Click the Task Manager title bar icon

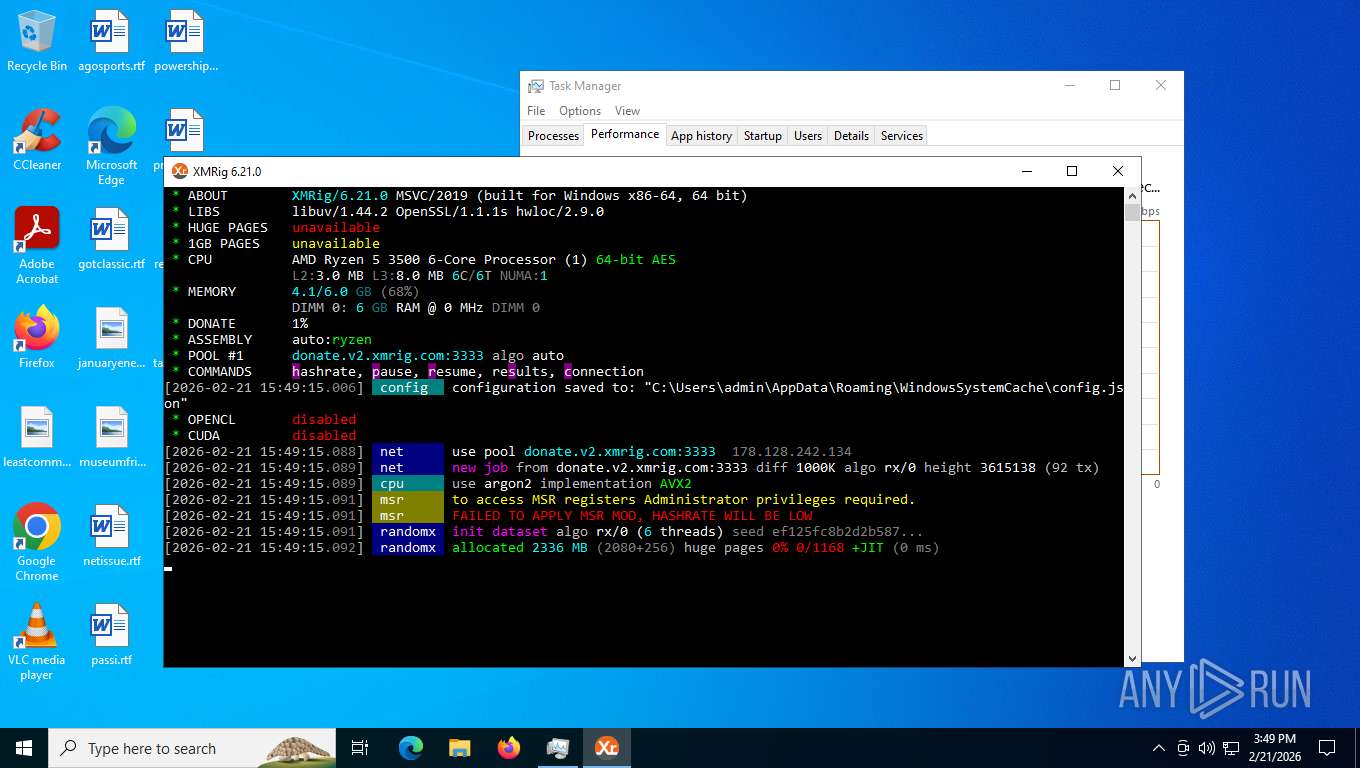(x=536, y=86)
